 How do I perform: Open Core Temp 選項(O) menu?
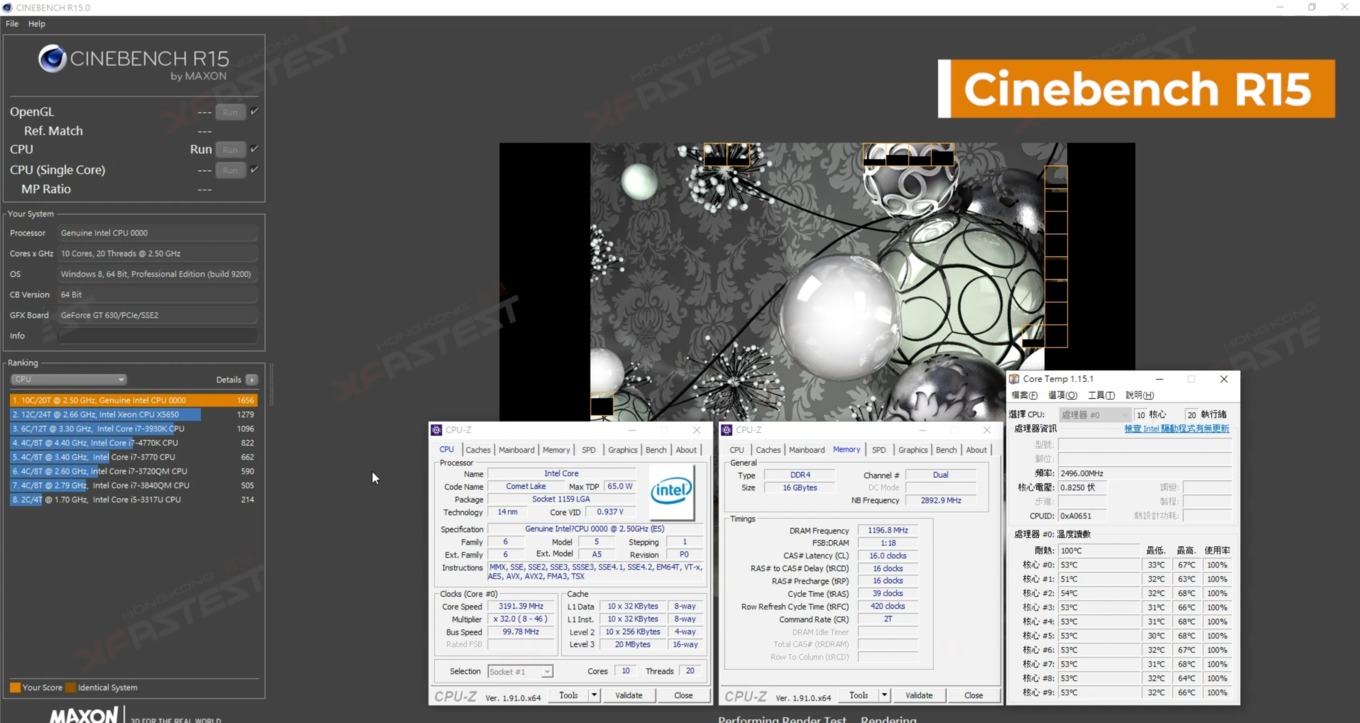pos(1062,395)
